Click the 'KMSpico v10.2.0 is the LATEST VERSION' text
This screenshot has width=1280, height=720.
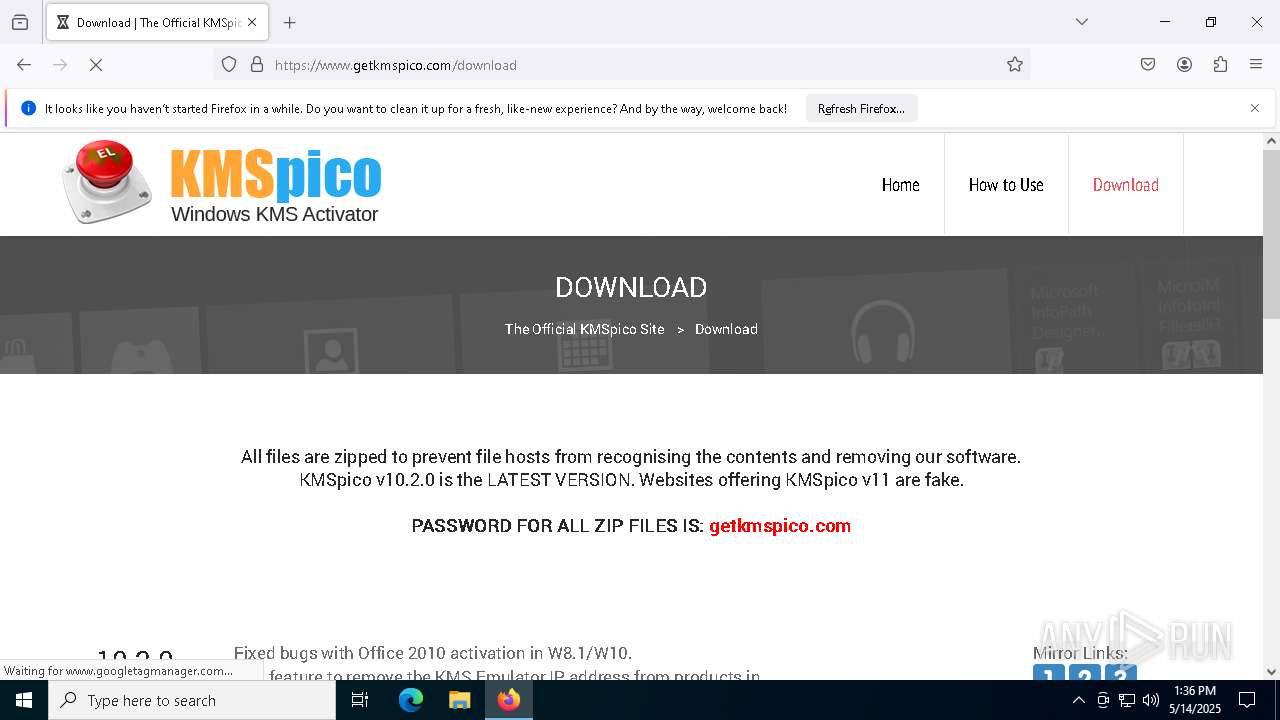click(x=466, y=480)
